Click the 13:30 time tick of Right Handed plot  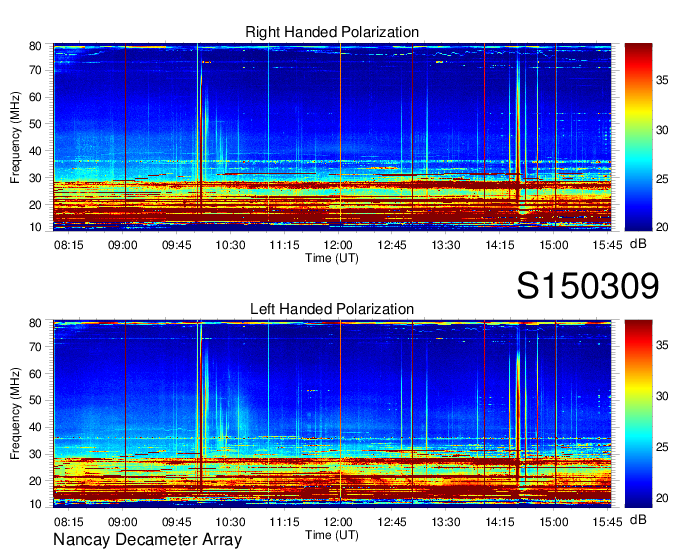[x=446, y=245]
